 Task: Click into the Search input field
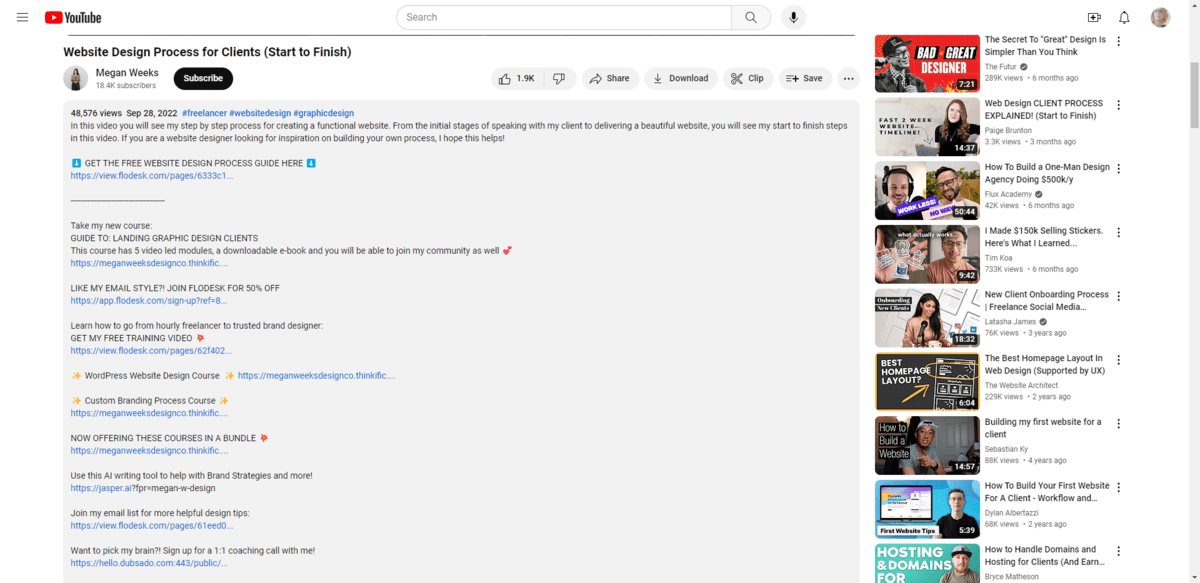565,17
